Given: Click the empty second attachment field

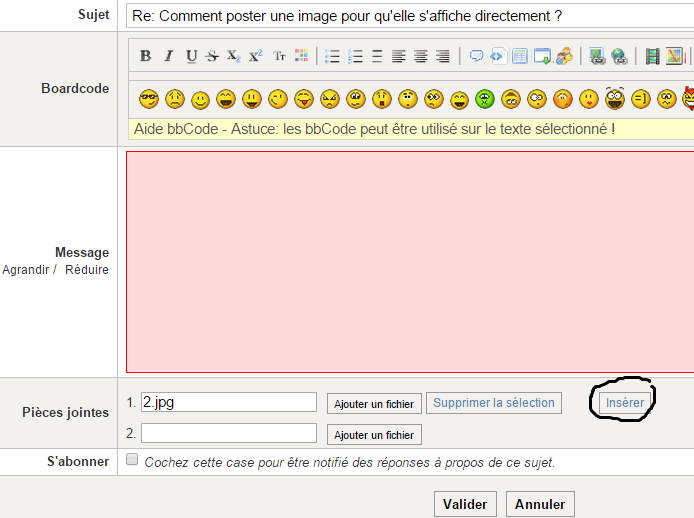Looking at the screenshot, I should coord(229,433).
